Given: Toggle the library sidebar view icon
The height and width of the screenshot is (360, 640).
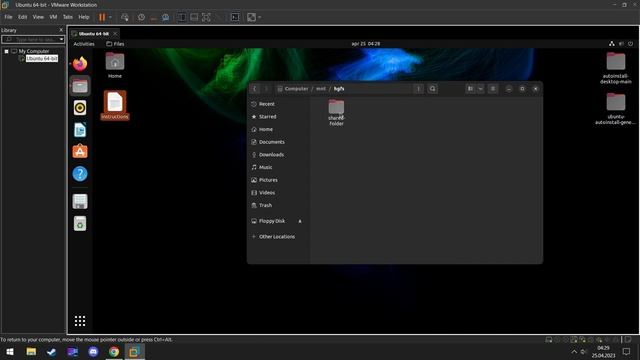Looking at the screenshot, I should pyautogui.click(x=182, y=17).
